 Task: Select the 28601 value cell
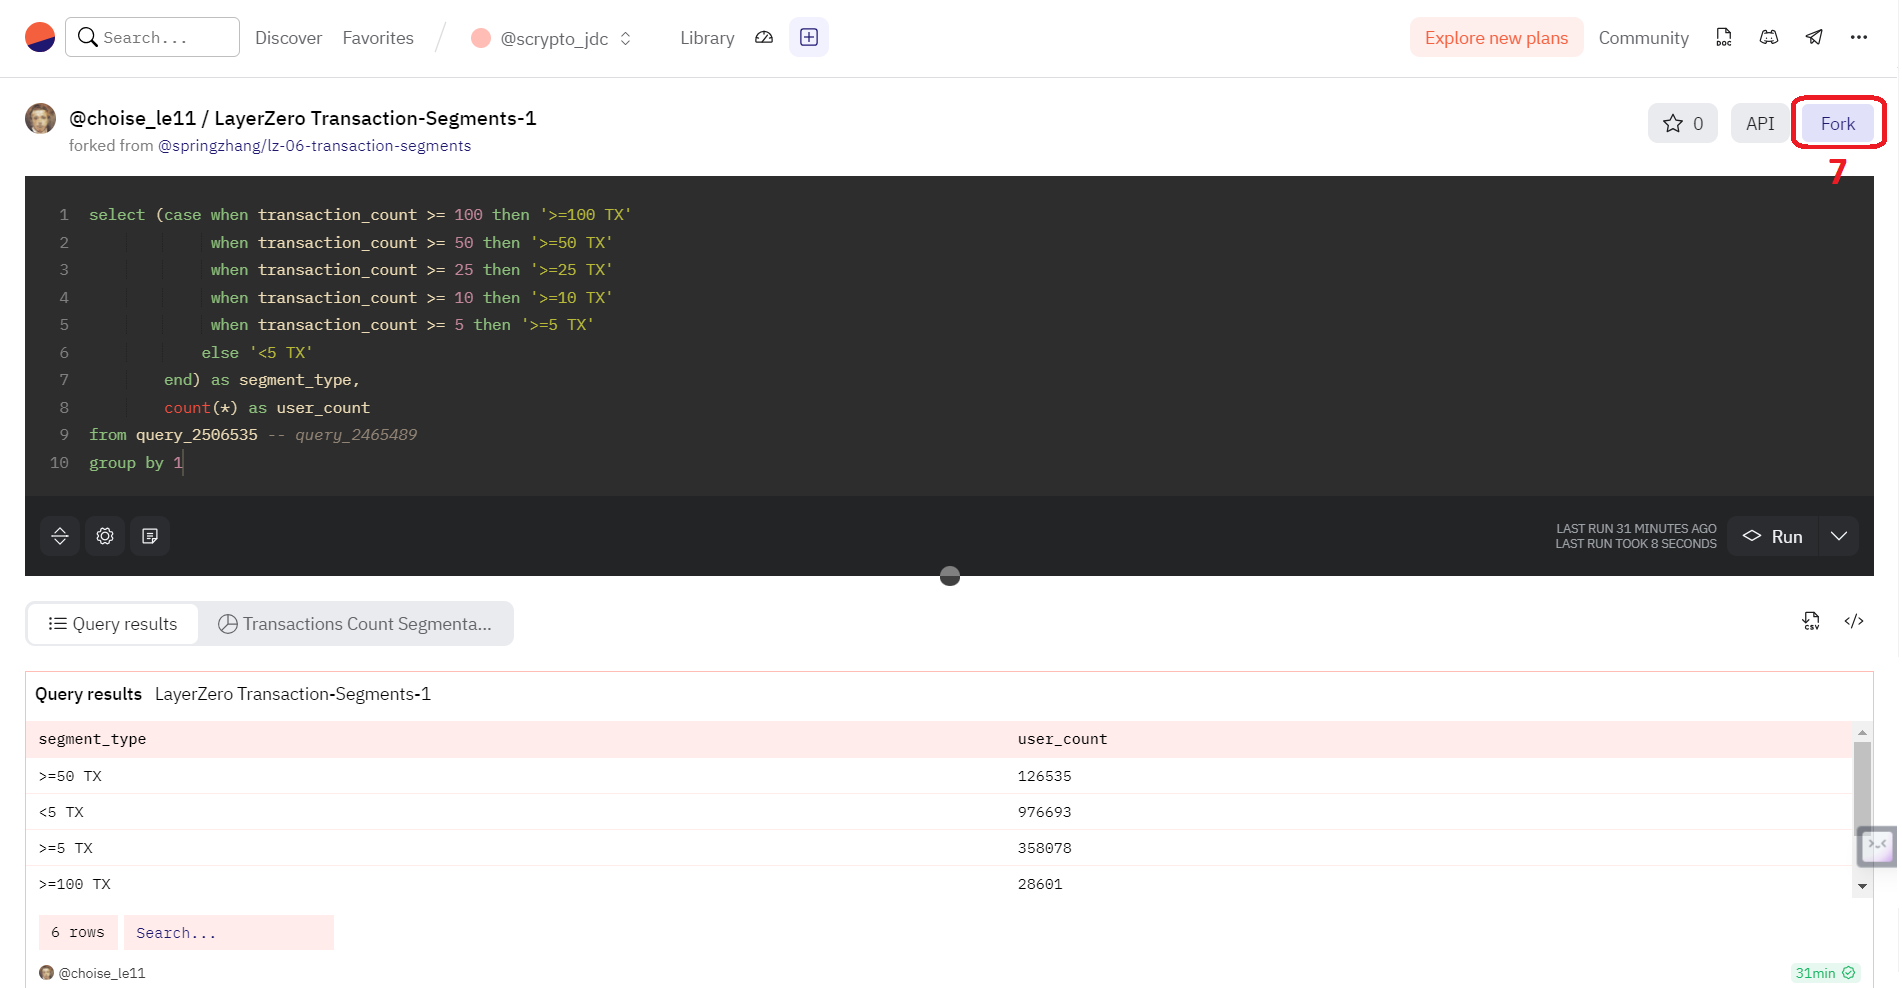point(1040,884)
